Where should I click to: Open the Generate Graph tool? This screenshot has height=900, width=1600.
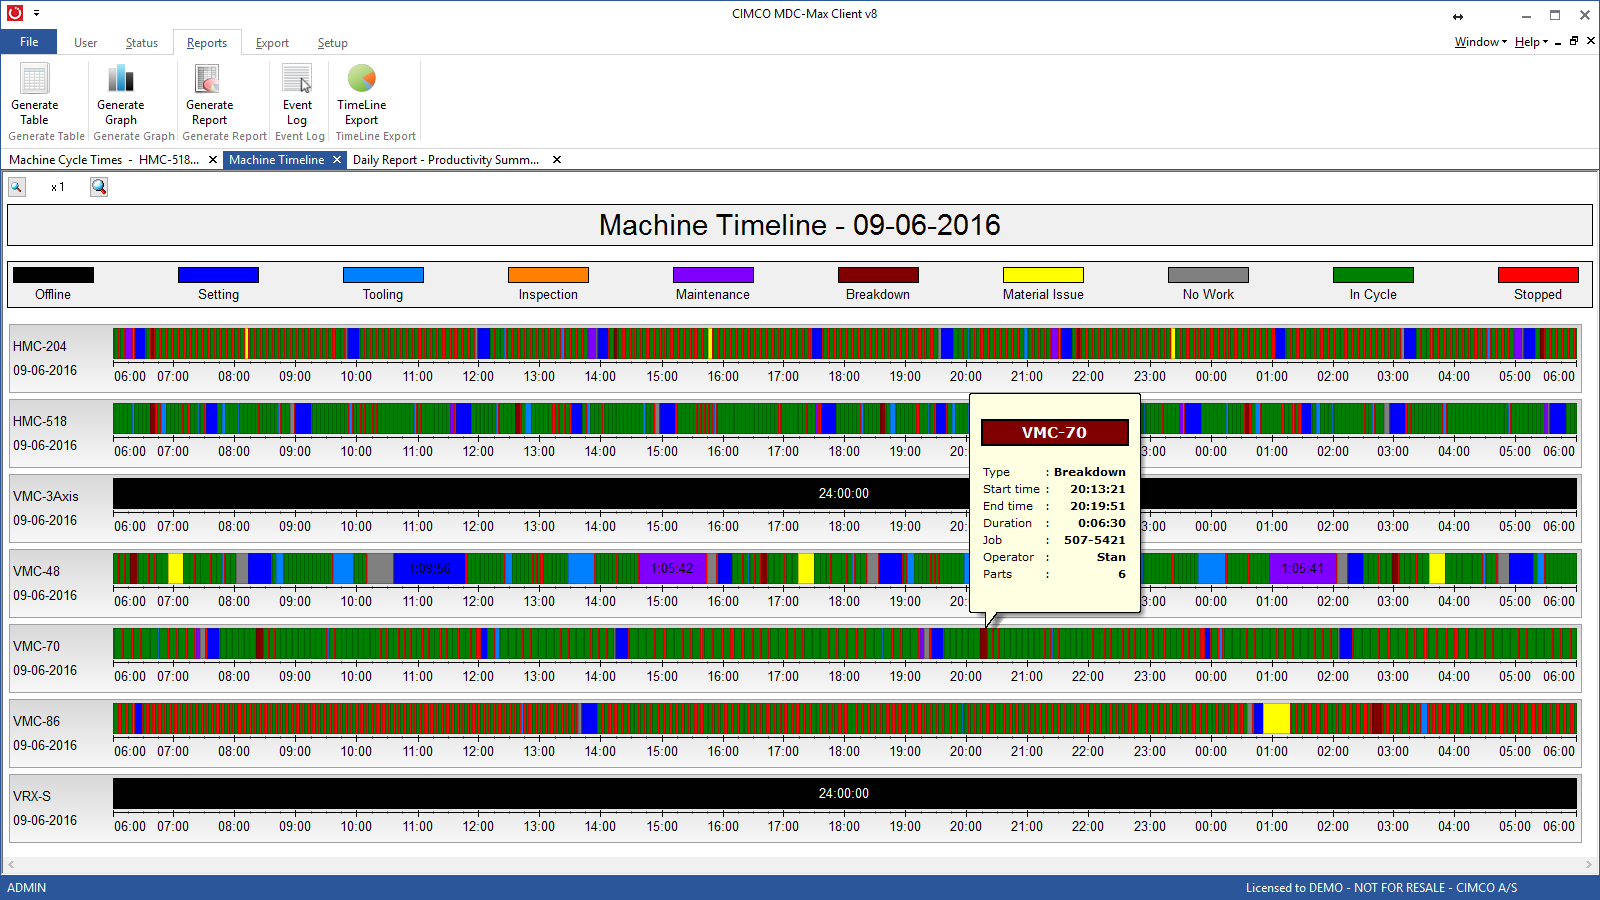pos(120,80)
